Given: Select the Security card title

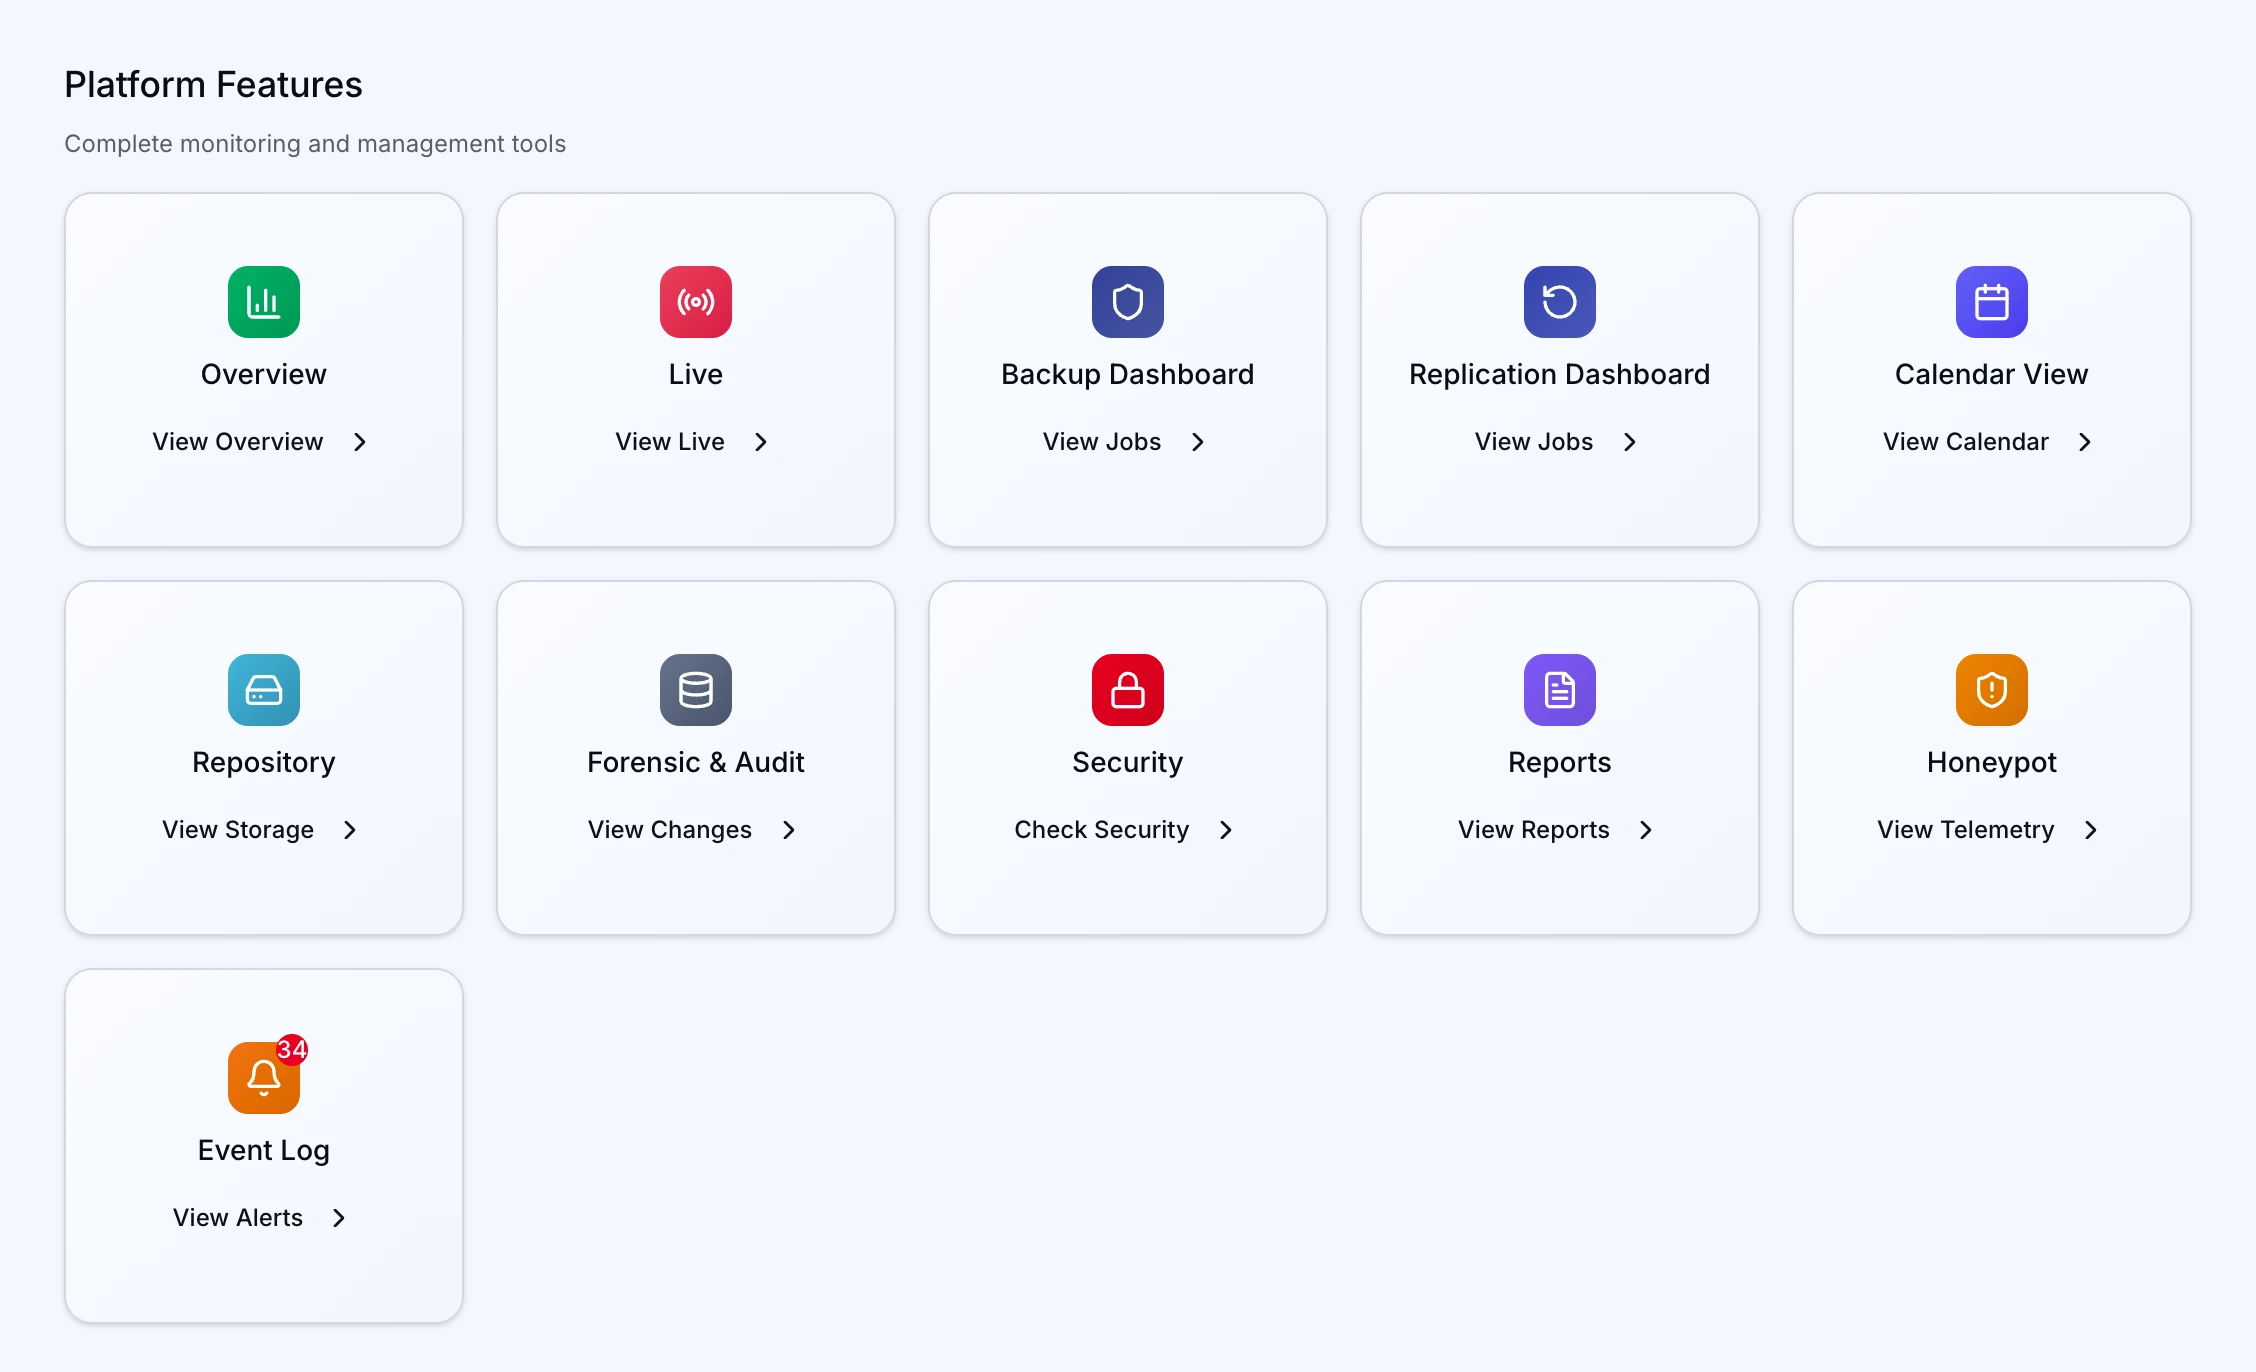Looking at the screenshot, I should [1128, 762].
